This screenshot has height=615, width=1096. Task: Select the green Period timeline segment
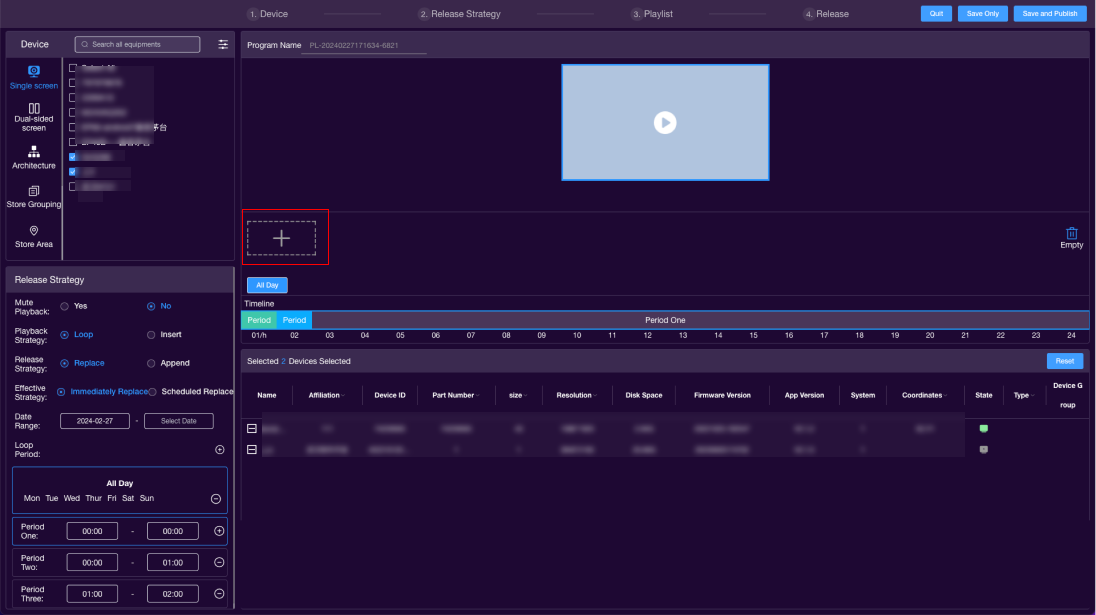pyautogui.click(x=259, y=320)
